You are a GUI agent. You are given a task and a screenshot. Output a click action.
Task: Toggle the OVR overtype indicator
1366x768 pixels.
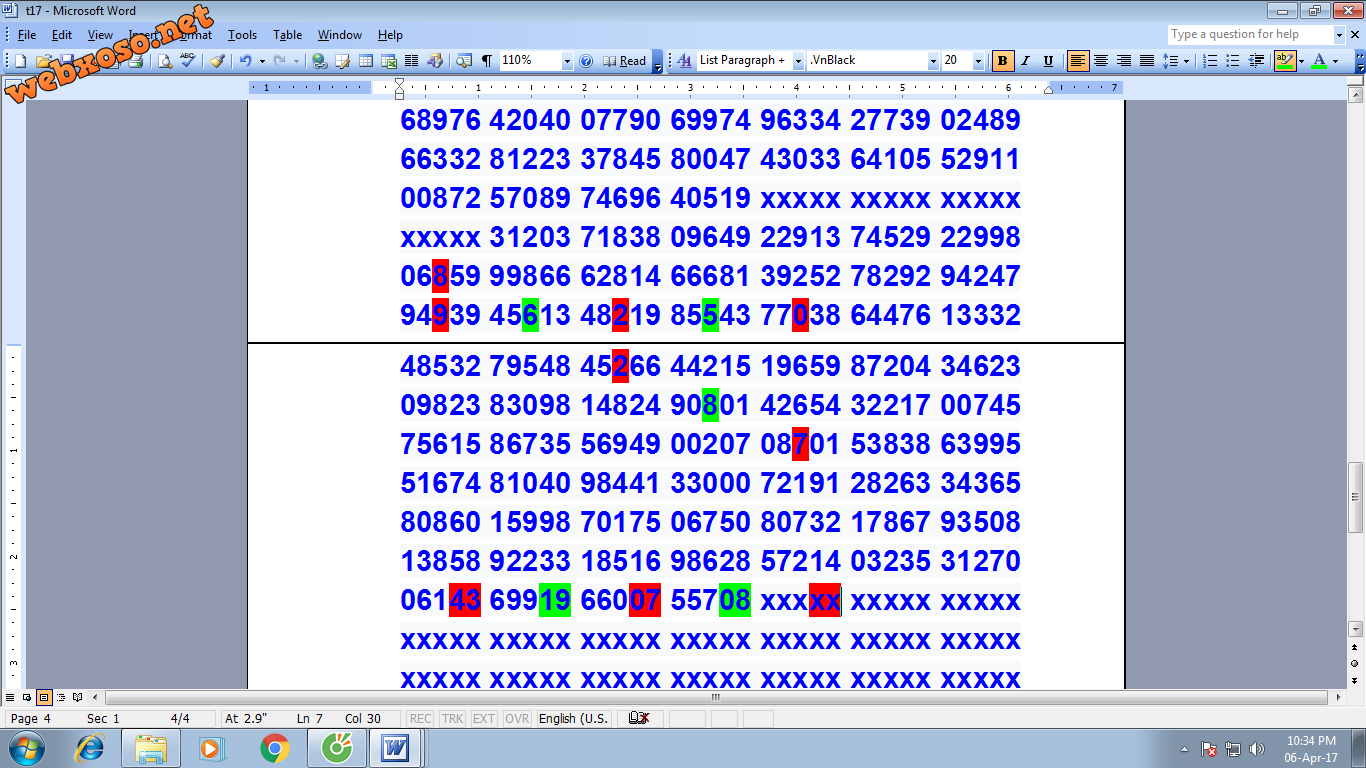517,718
